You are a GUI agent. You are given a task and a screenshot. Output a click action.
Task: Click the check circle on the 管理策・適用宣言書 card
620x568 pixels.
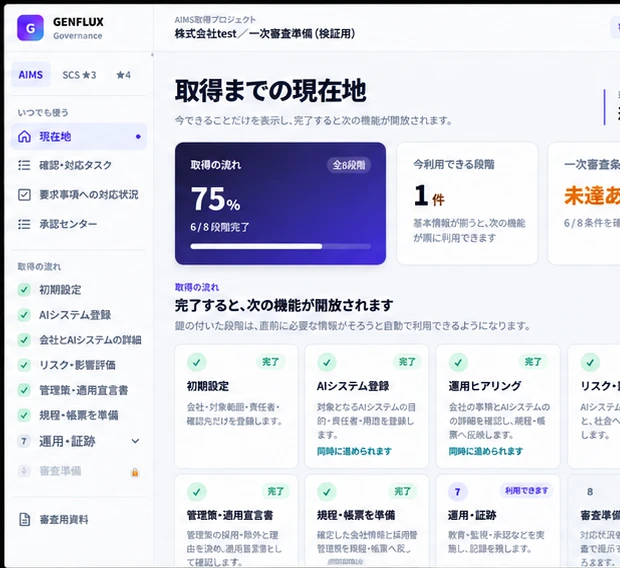tap(197, 492)
